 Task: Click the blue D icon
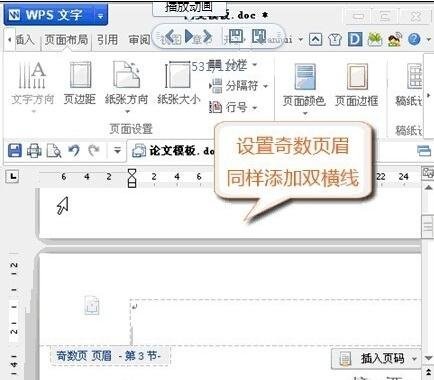click(355, 39)
